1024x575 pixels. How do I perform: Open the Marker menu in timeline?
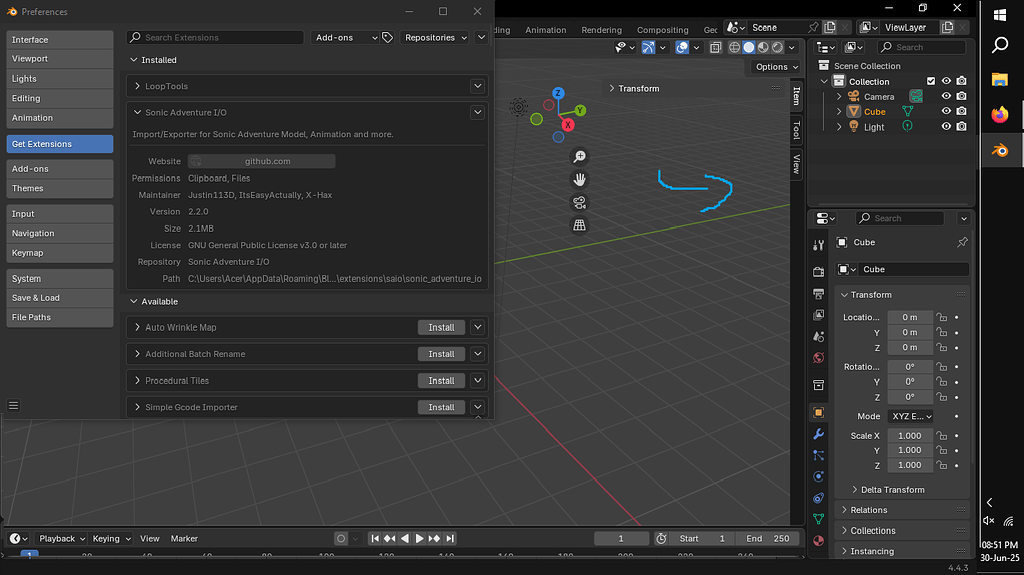184,538
